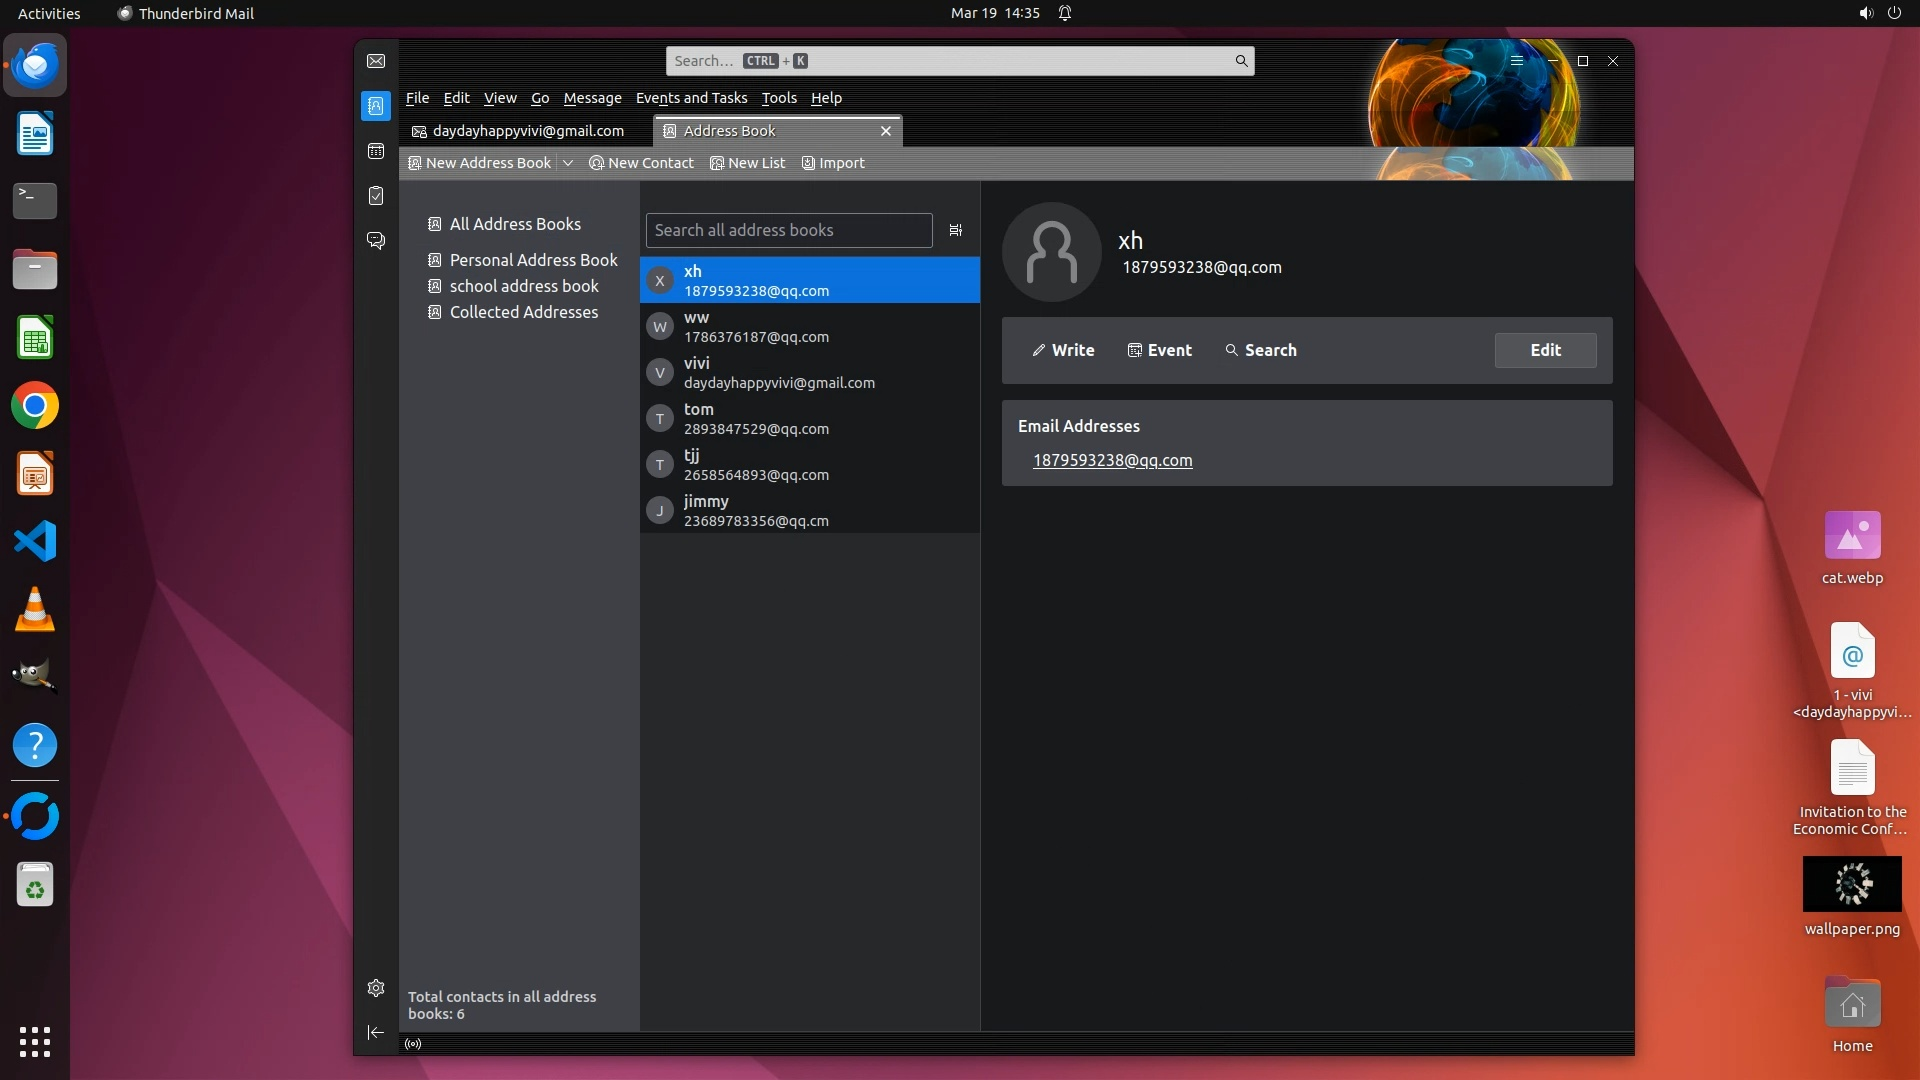Image resolution: width=1920 pixels, height=1080 pixels.
Task: Click the connection status icon
Action: tap(413, 1044)
